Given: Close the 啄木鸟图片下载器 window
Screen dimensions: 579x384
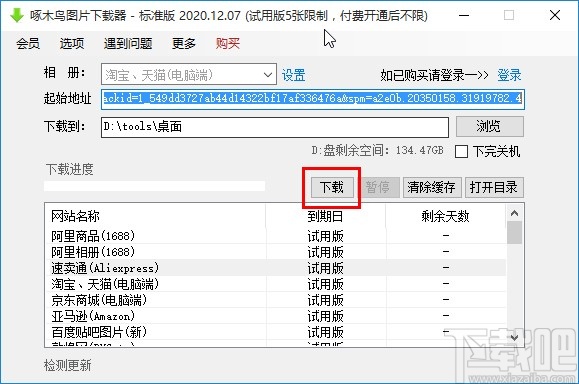Looking at the screenshot, I should click(555, 16).
